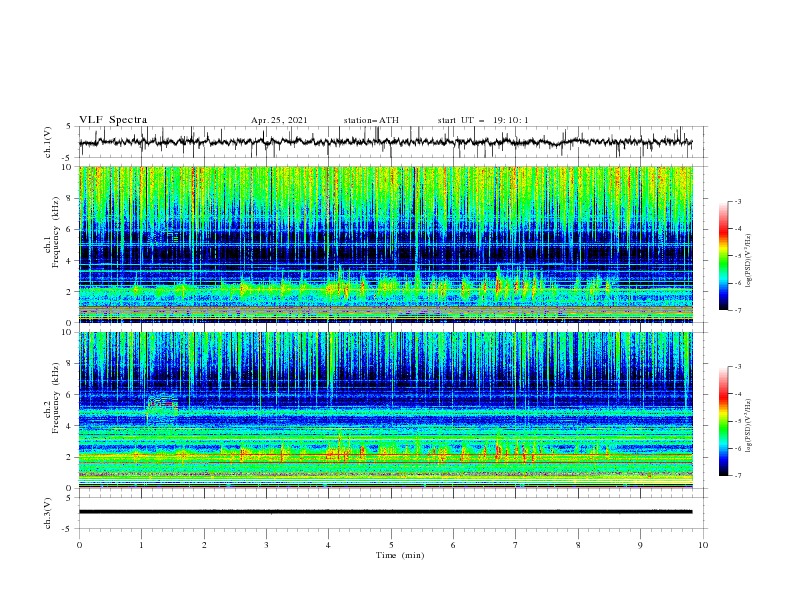792x612 pixels.
Task: Click the ch.1 voltage waveform trace
Action: 385,142
